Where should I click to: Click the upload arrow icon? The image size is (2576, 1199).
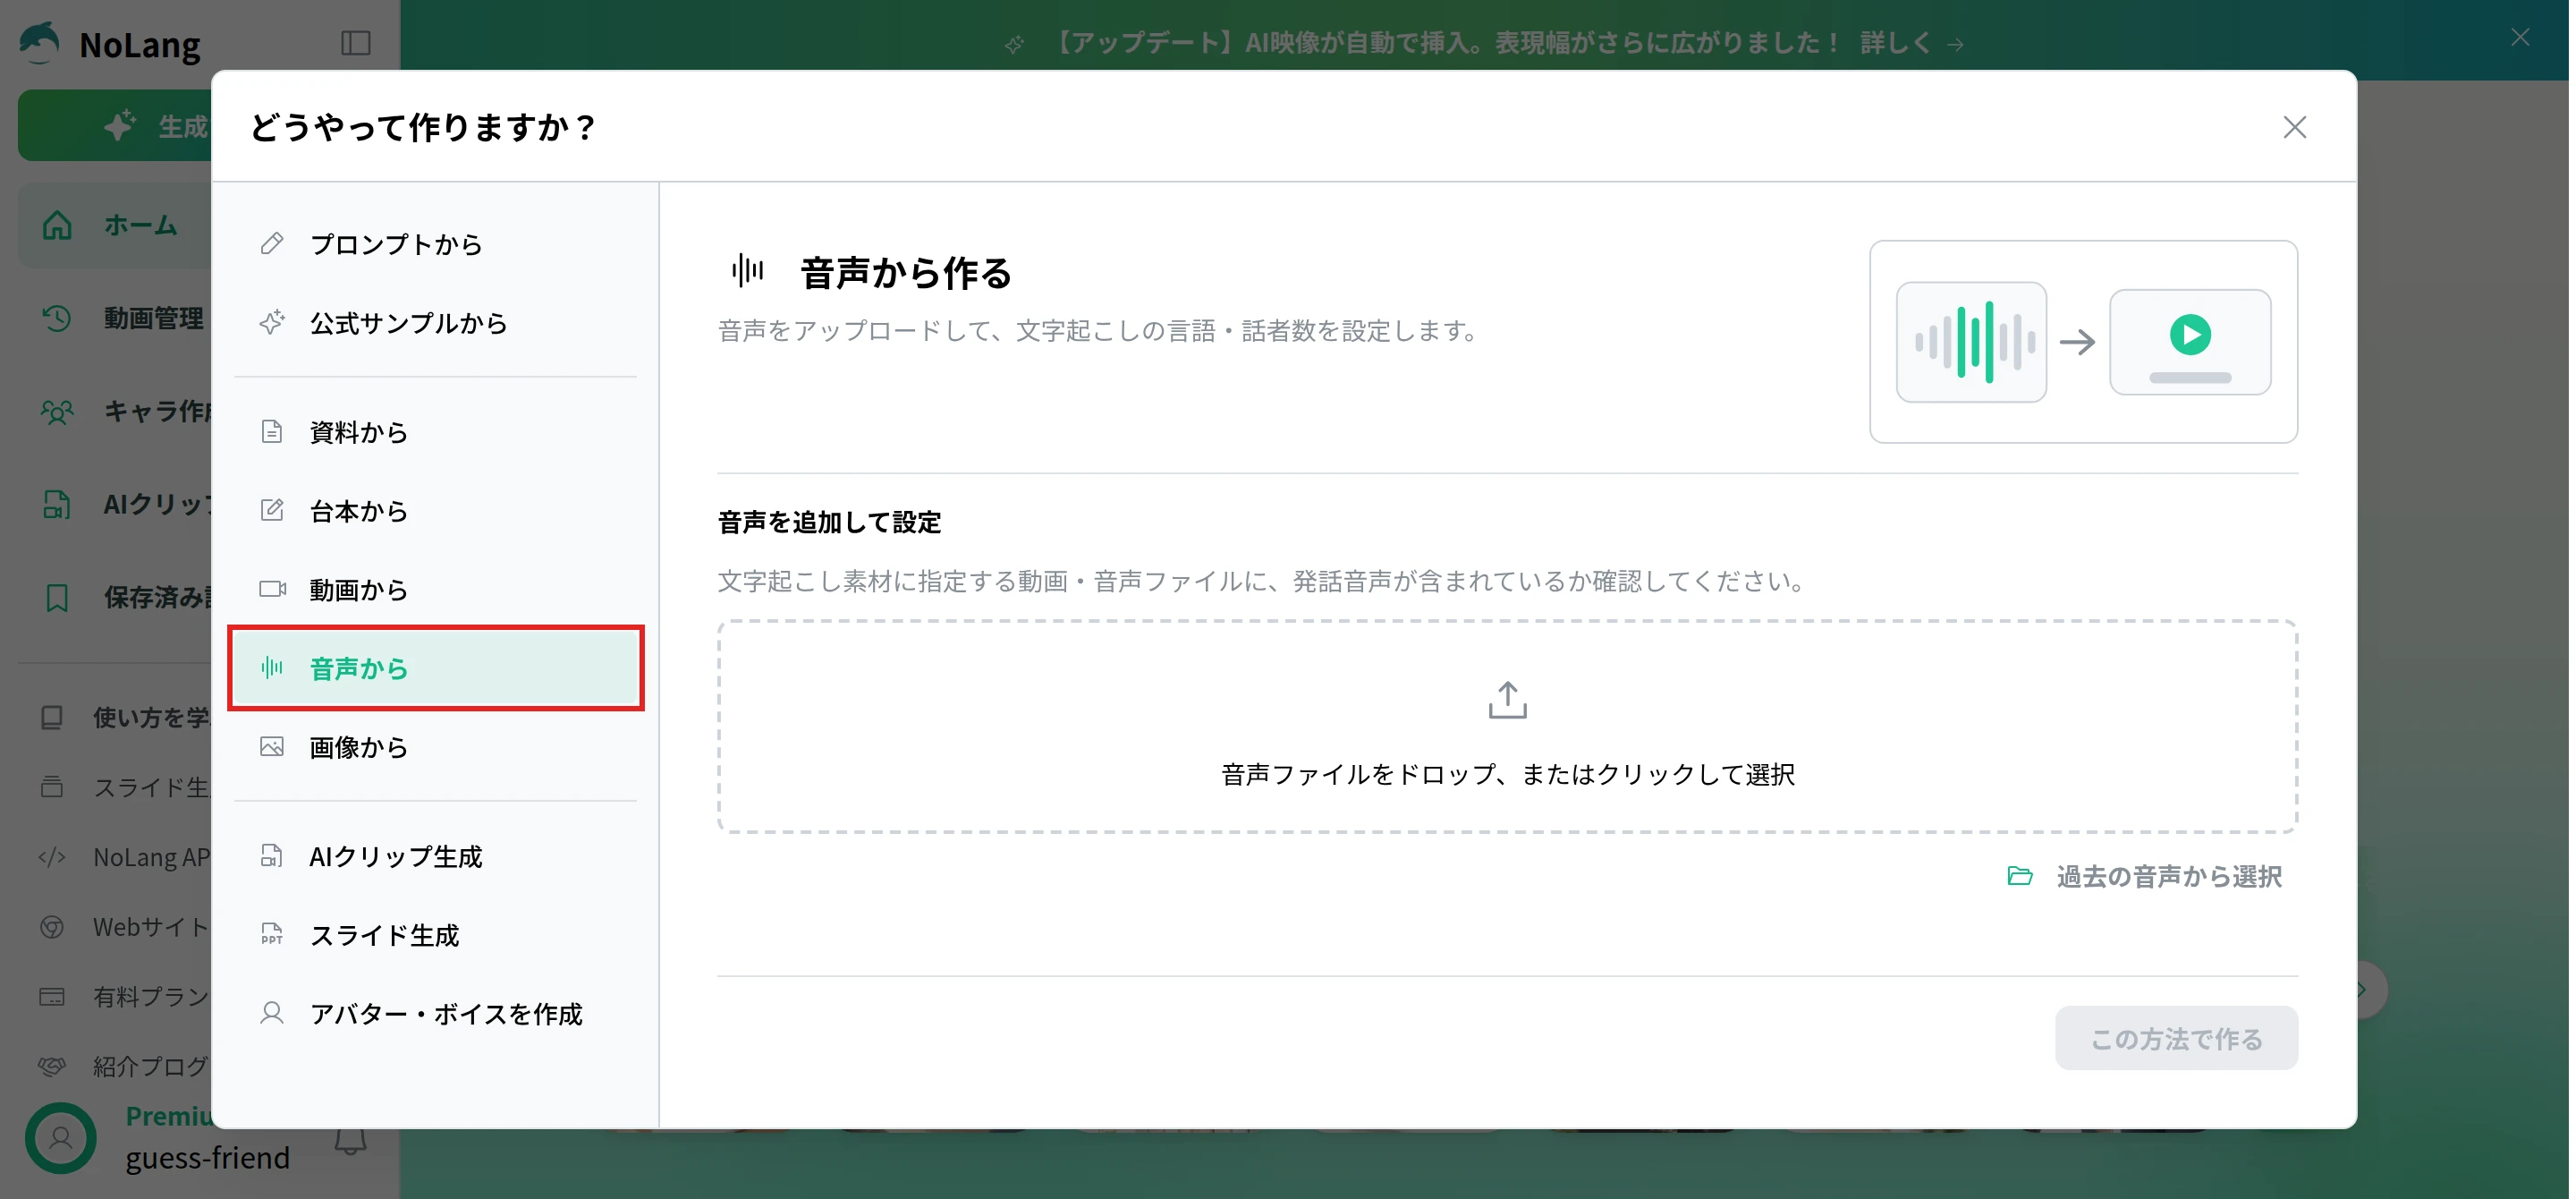1507,700
